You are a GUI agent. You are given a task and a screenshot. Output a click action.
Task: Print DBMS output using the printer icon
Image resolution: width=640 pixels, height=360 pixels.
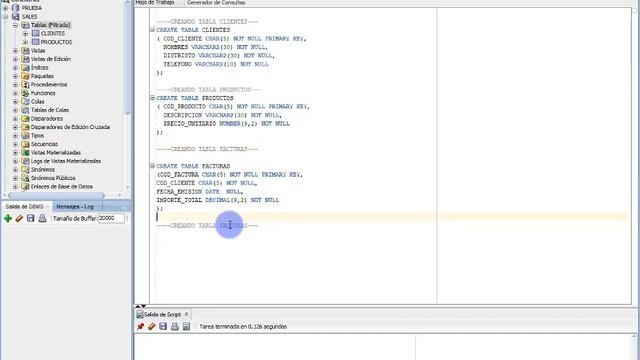point(42,218)
